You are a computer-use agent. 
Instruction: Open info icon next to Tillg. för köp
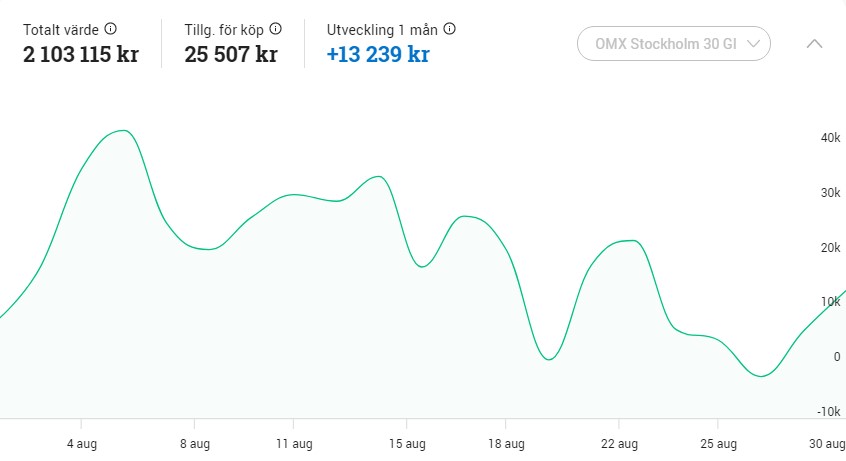point(276,29)
